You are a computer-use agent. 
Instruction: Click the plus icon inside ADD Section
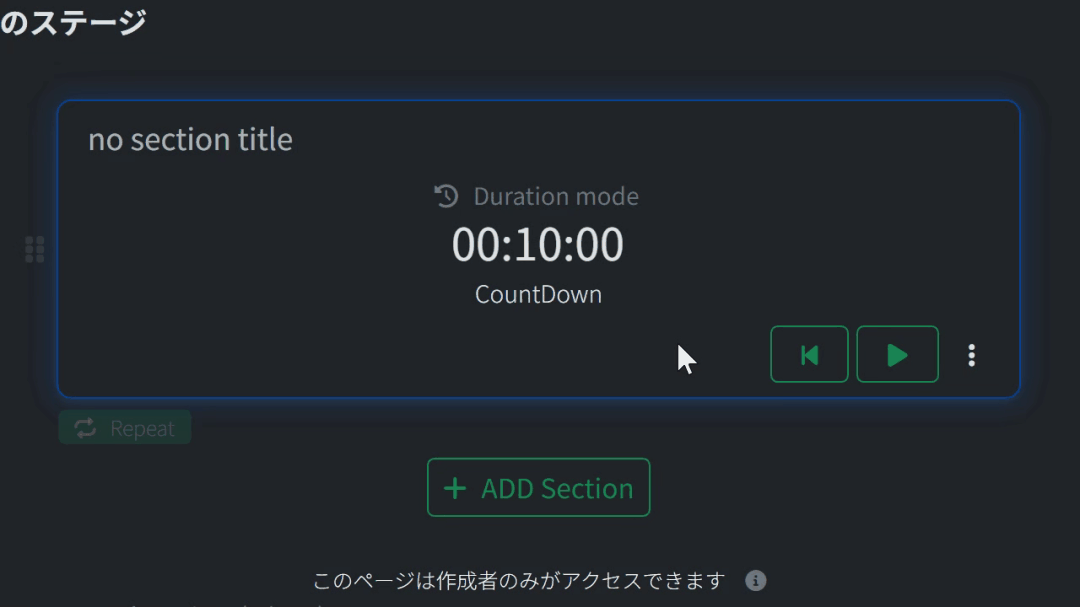click(455, 487)
